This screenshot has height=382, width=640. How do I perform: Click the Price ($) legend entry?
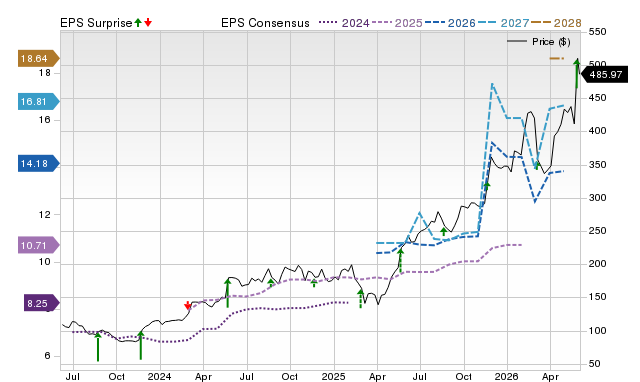(539, 42)
